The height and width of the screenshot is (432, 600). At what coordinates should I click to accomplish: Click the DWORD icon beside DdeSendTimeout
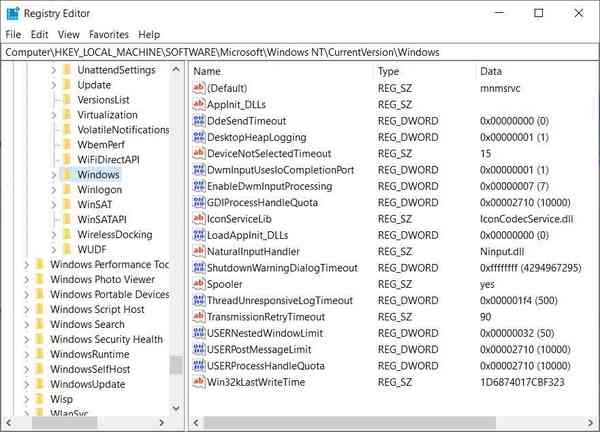[199, 121]
